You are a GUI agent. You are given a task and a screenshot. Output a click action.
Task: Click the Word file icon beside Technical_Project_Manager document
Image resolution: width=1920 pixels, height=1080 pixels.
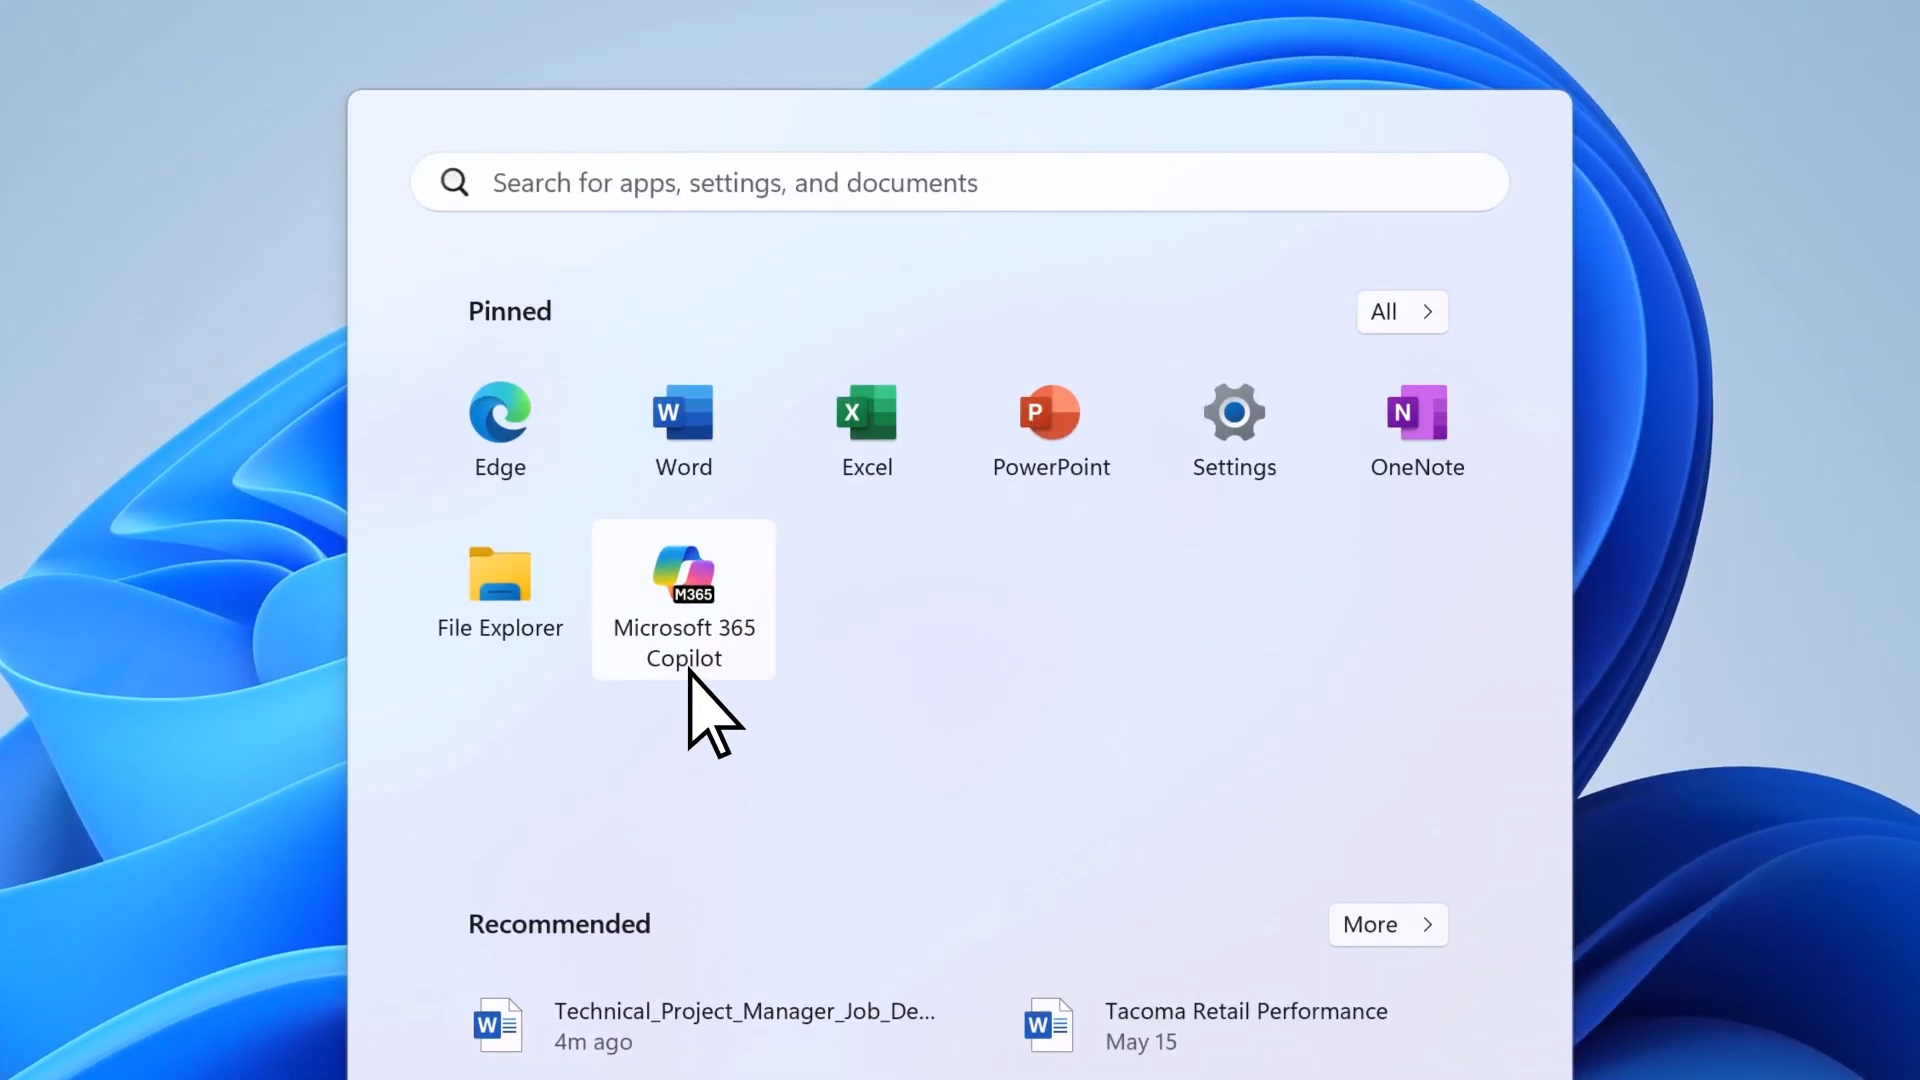tap(498, 1026)
